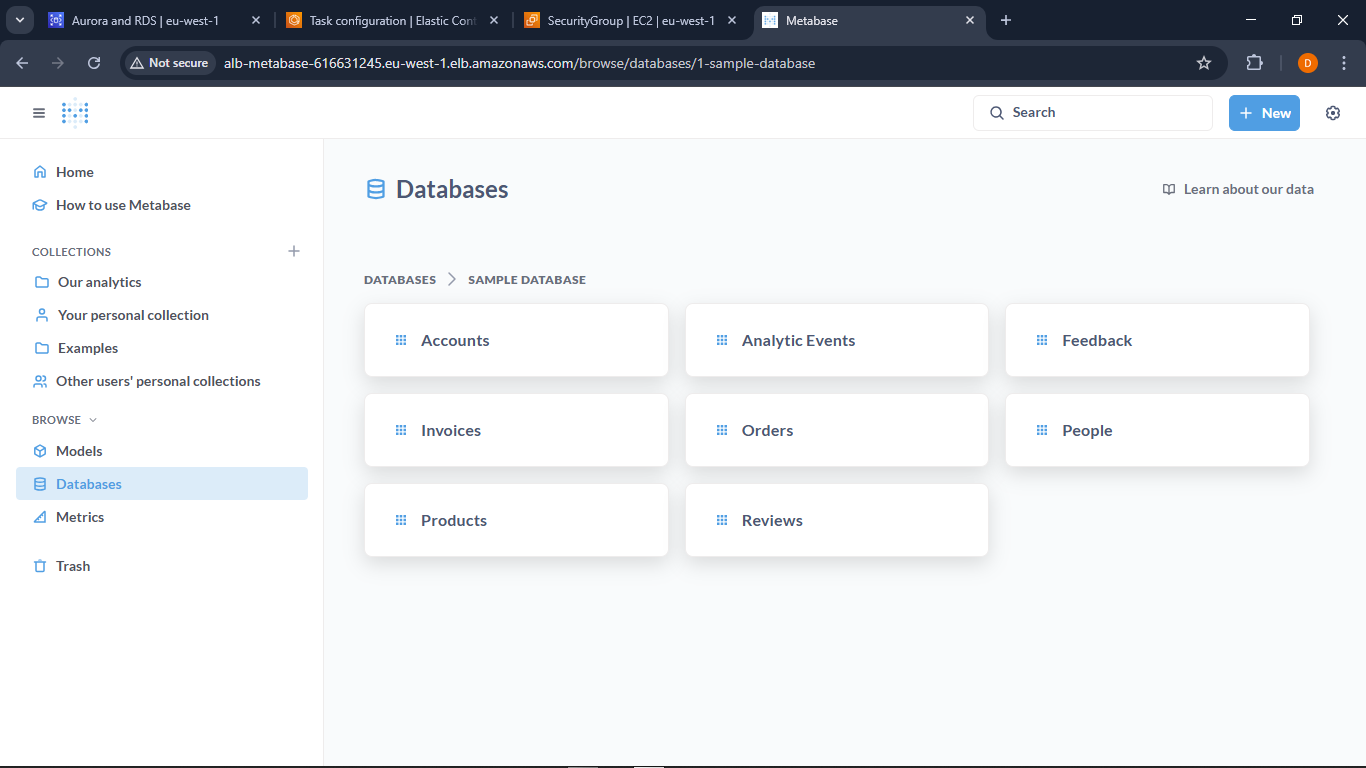Image resolution: width=1366 pixels, height=768 pixels.
Task: Go to Models in the sidebar
Action: tap(78, 451)
